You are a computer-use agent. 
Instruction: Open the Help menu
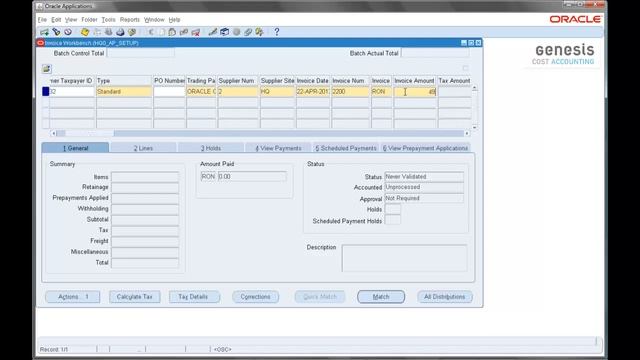(x=174, y=20)
